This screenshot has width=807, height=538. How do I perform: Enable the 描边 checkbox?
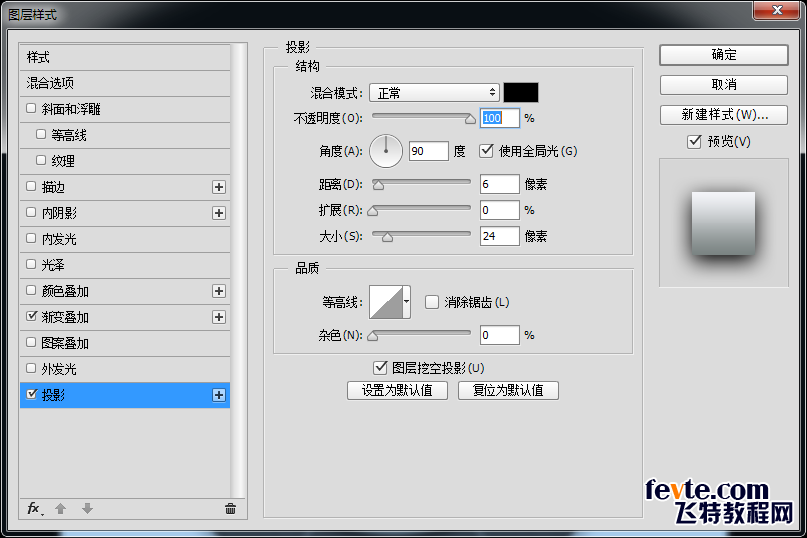coord(31,186)
